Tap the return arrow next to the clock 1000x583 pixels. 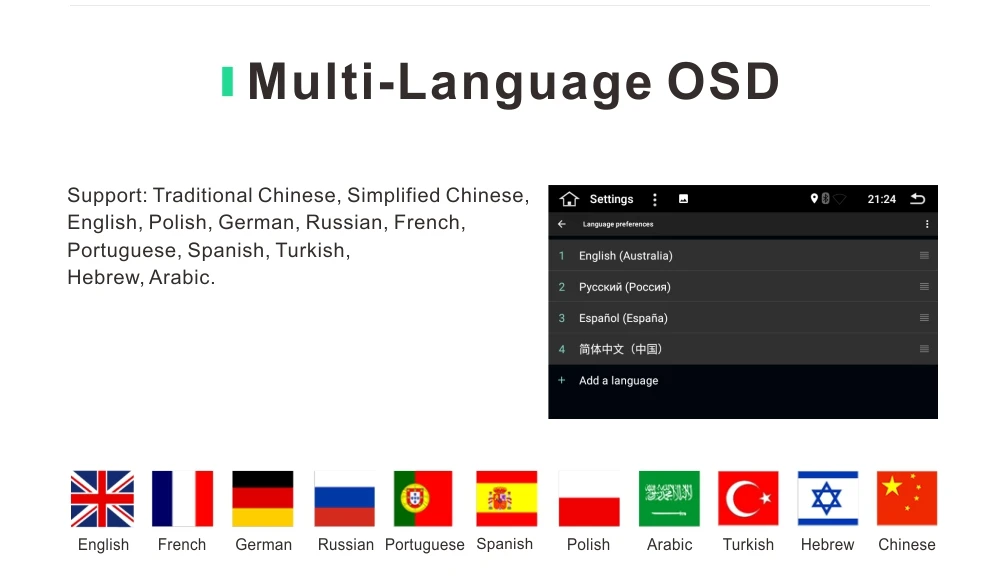pos(918,198)
